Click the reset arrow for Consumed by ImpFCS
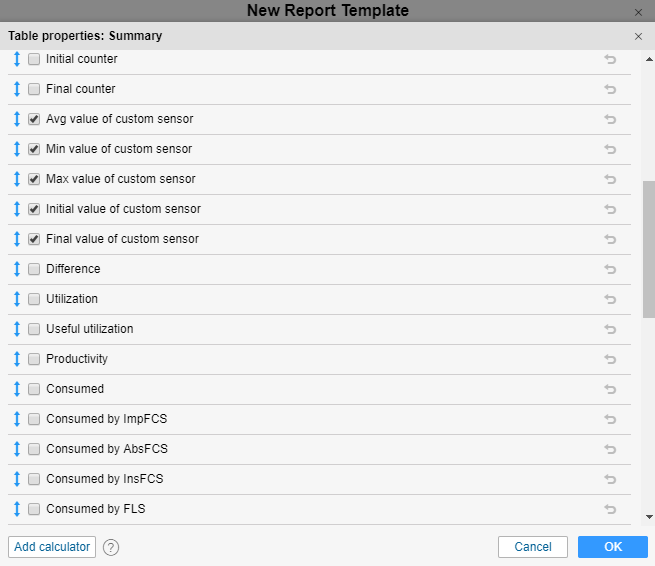Image resolution: width=655 pixels, height=566 pixels. point(610,419)
